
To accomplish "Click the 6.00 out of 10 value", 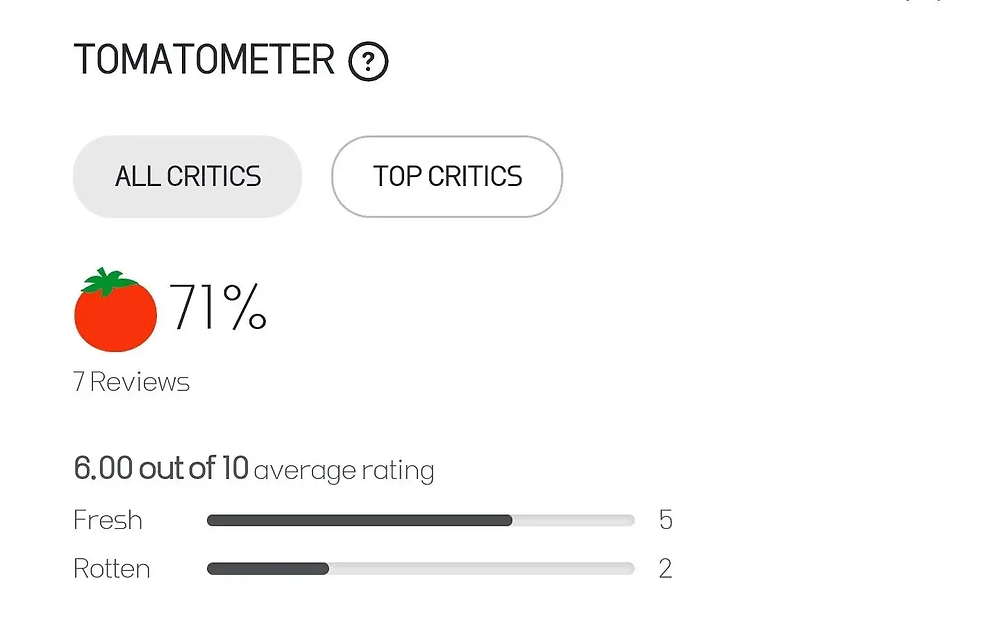I will tap(161, 468).
